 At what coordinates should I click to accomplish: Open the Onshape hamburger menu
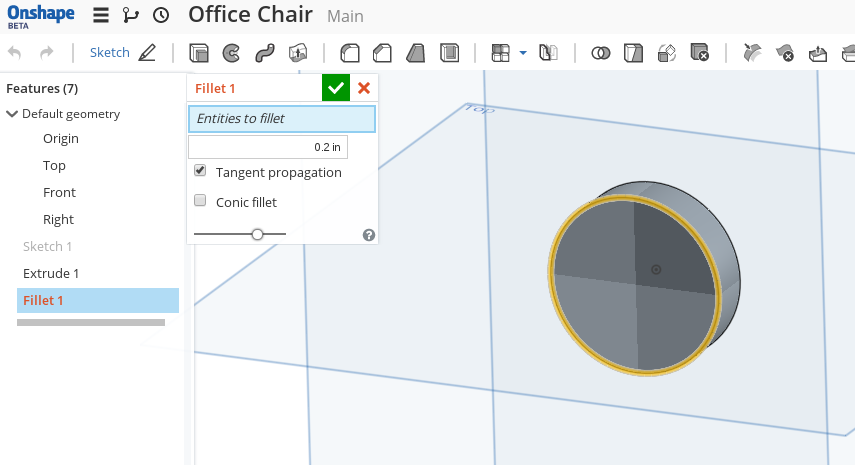click(x=101, y=16)
